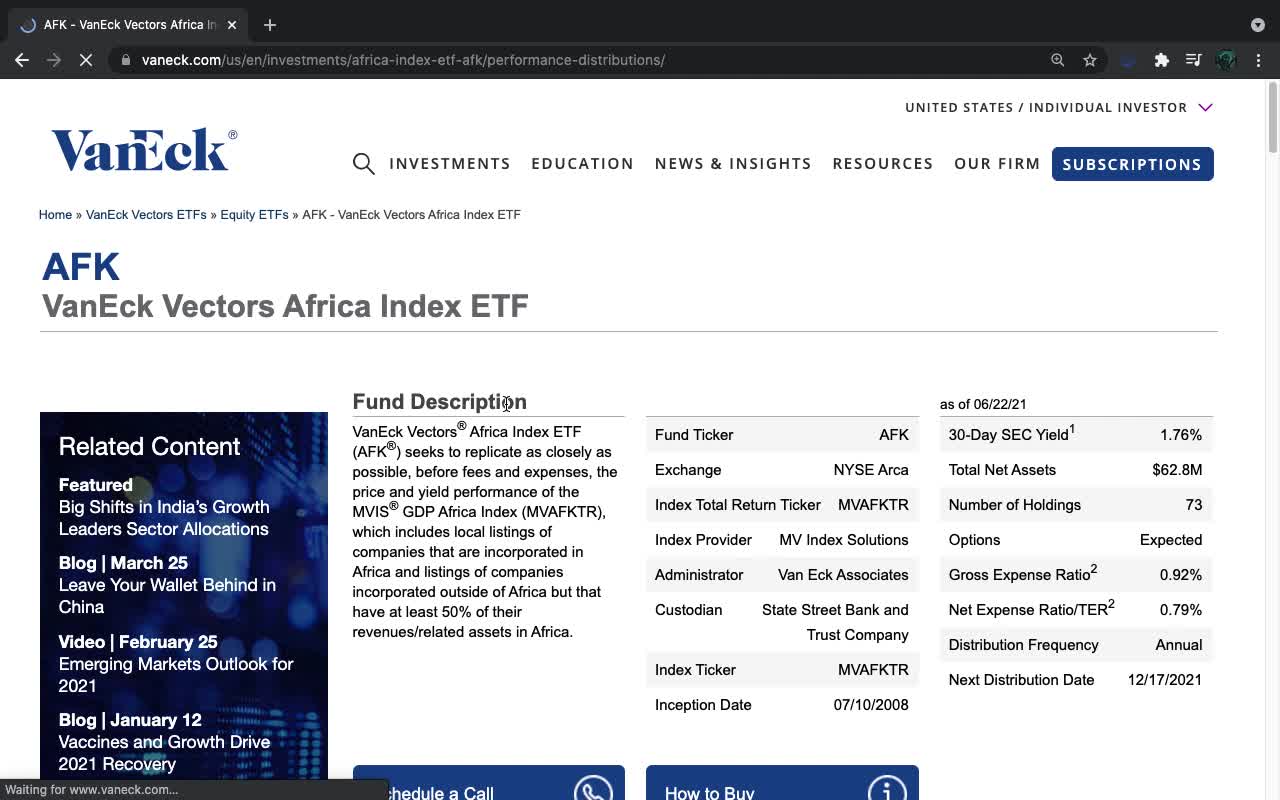The height and width of the screenshot is (800, 1280).
Task: Close the AFK VanEck Vectors tab
Action: [x=232, y=25]
